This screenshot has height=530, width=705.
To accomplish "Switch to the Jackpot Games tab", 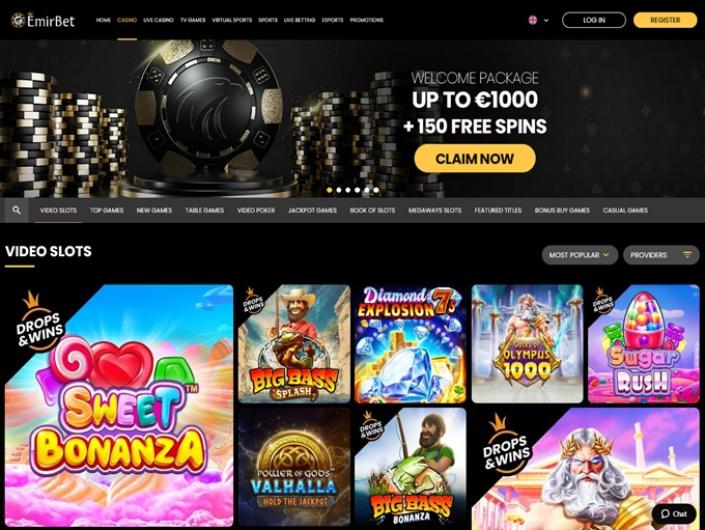I will tap(312, 210).
